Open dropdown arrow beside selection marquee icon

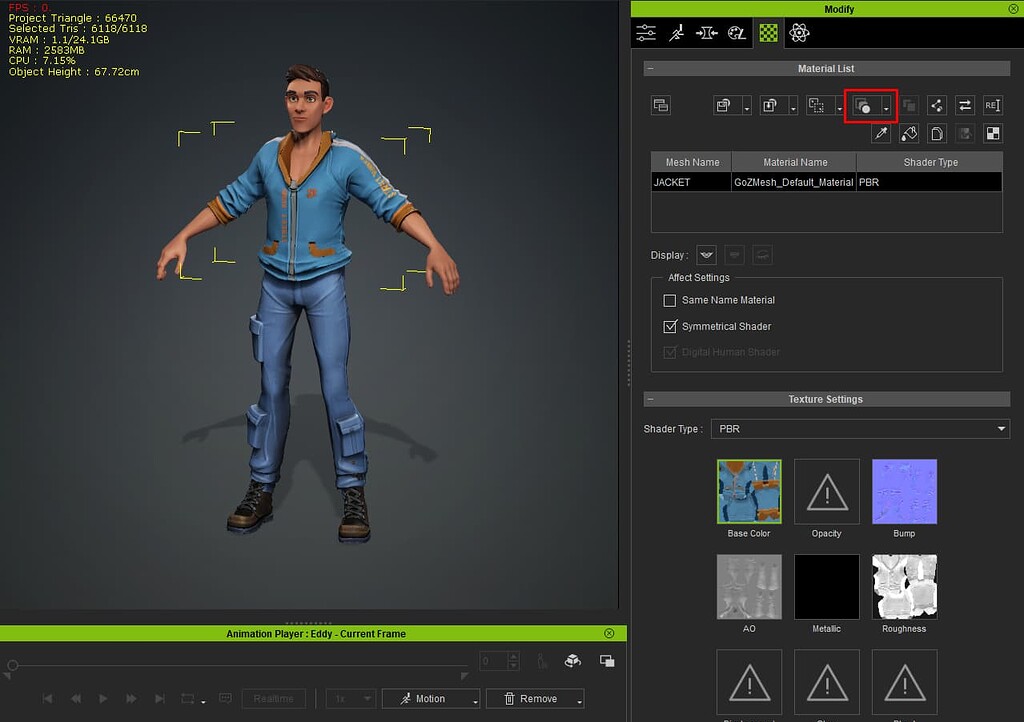[x=839, y=106]
